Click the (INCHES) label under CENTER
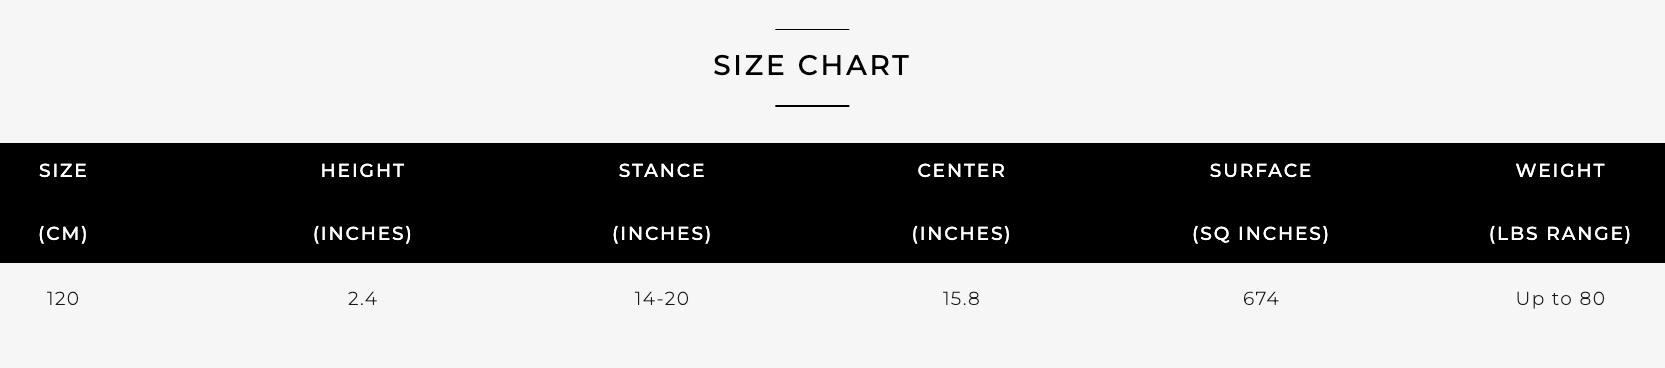The height and width of the screenshot is (368, 1665). coord(961,234)
